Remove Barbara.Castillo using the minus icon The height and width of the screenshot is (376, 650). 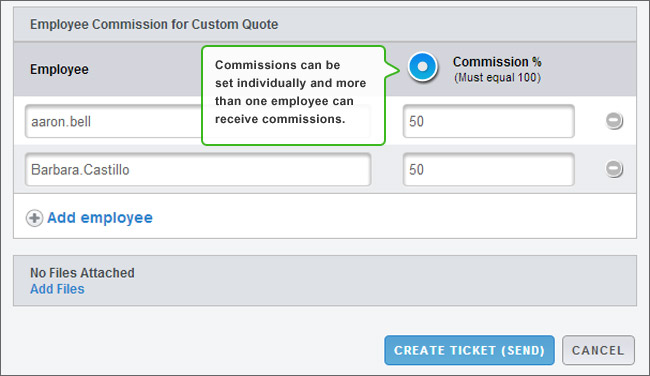pos(614,169)
